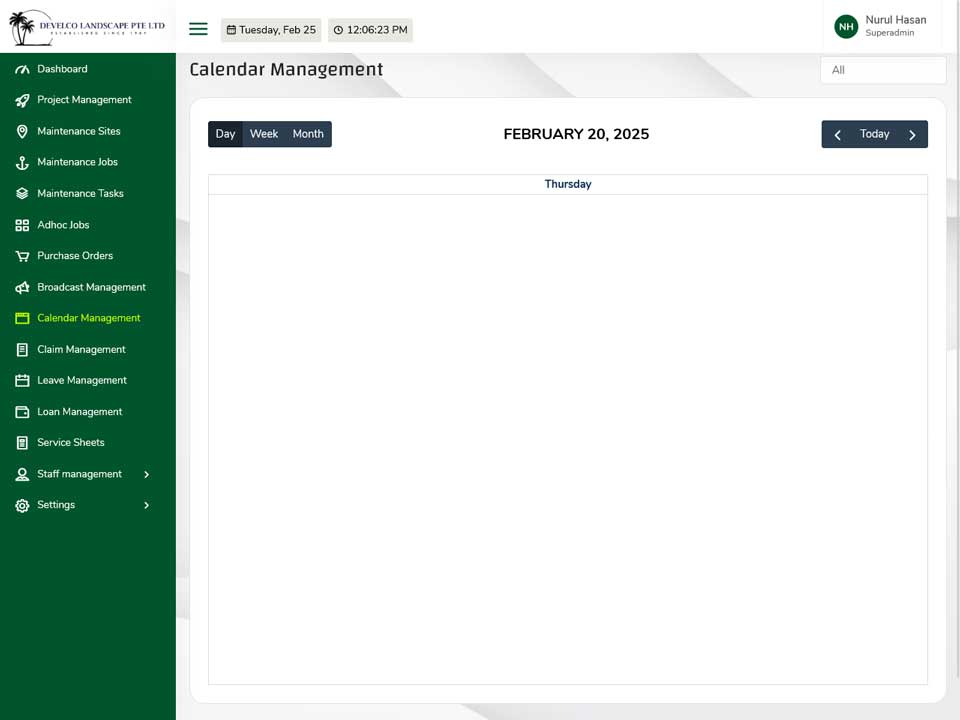Click the Today button
This screenshot has width=960, height=720.
pyautogui.click(x=874, y=134)
